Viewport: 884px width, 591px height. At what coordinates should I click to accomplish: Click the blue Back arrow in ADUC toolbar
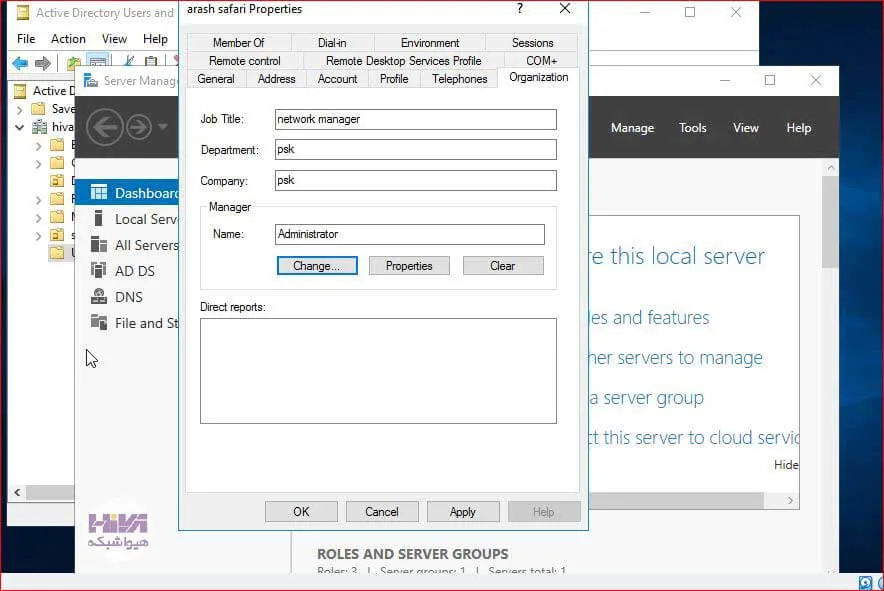tap(20, 63)
